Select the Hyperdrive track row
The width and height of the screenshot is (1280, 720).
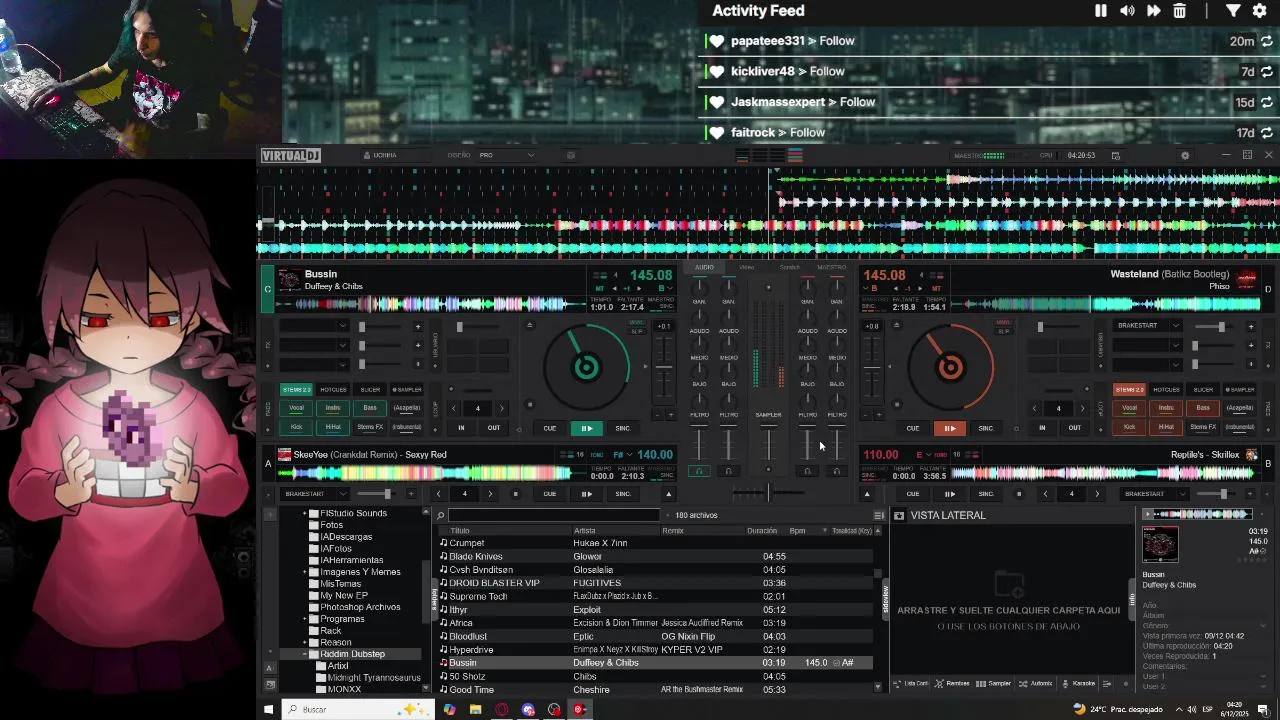point(657,650)
